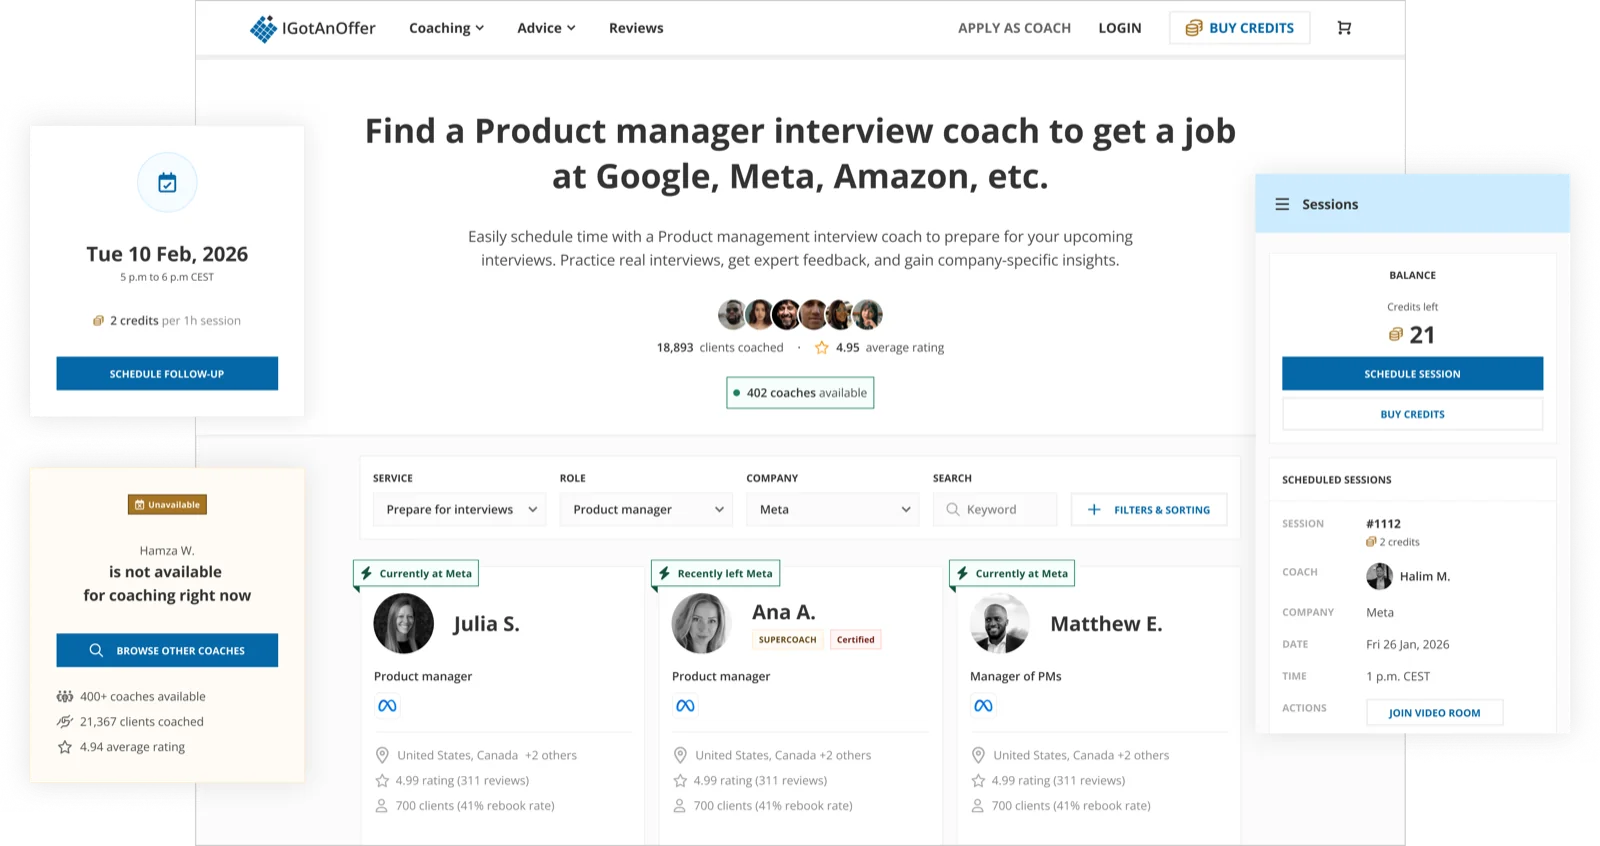The image size is (1600, 846).
Task: Click the Keyword search field
Action: coord(995,509)
